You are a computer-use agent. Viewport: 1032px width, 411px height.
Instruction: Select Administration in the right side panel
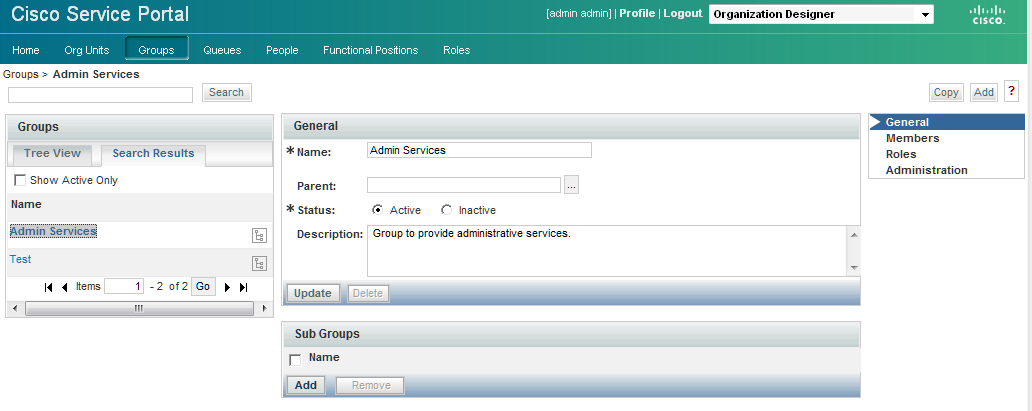[927, 170]
